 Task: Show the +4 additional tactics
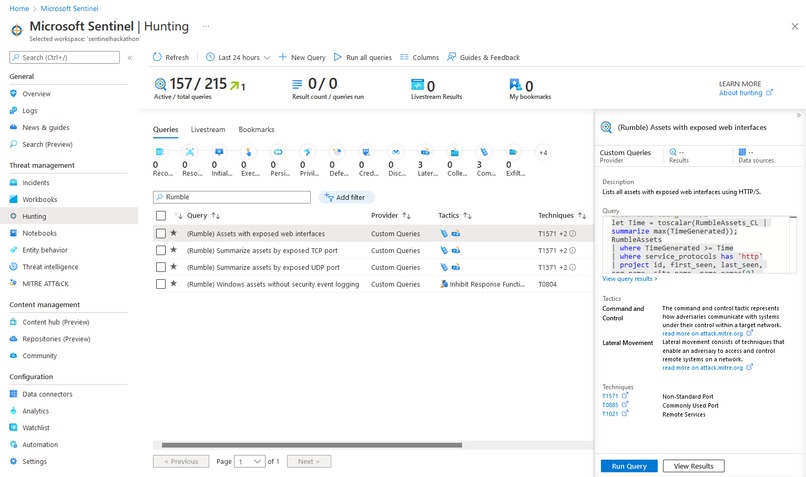[543, 152]
